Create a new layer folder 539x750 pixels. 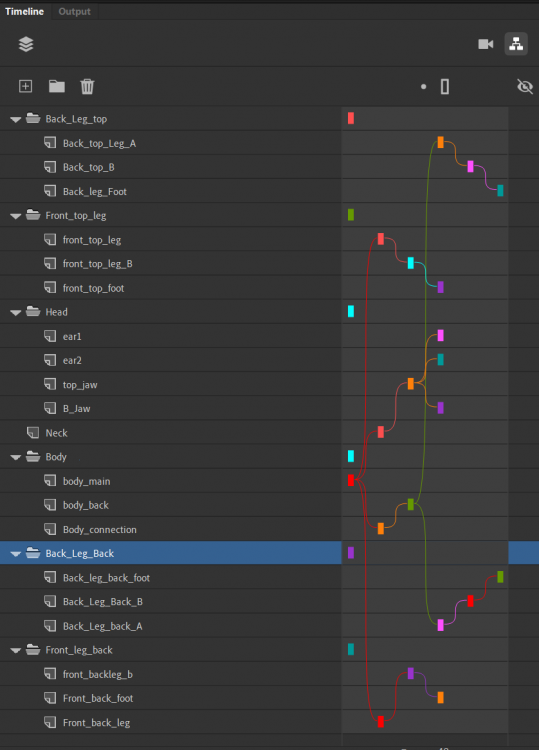click(57, 86)
